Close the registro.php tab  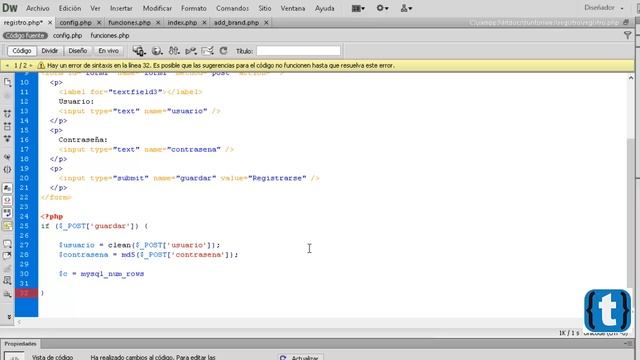tap(50, 23)
